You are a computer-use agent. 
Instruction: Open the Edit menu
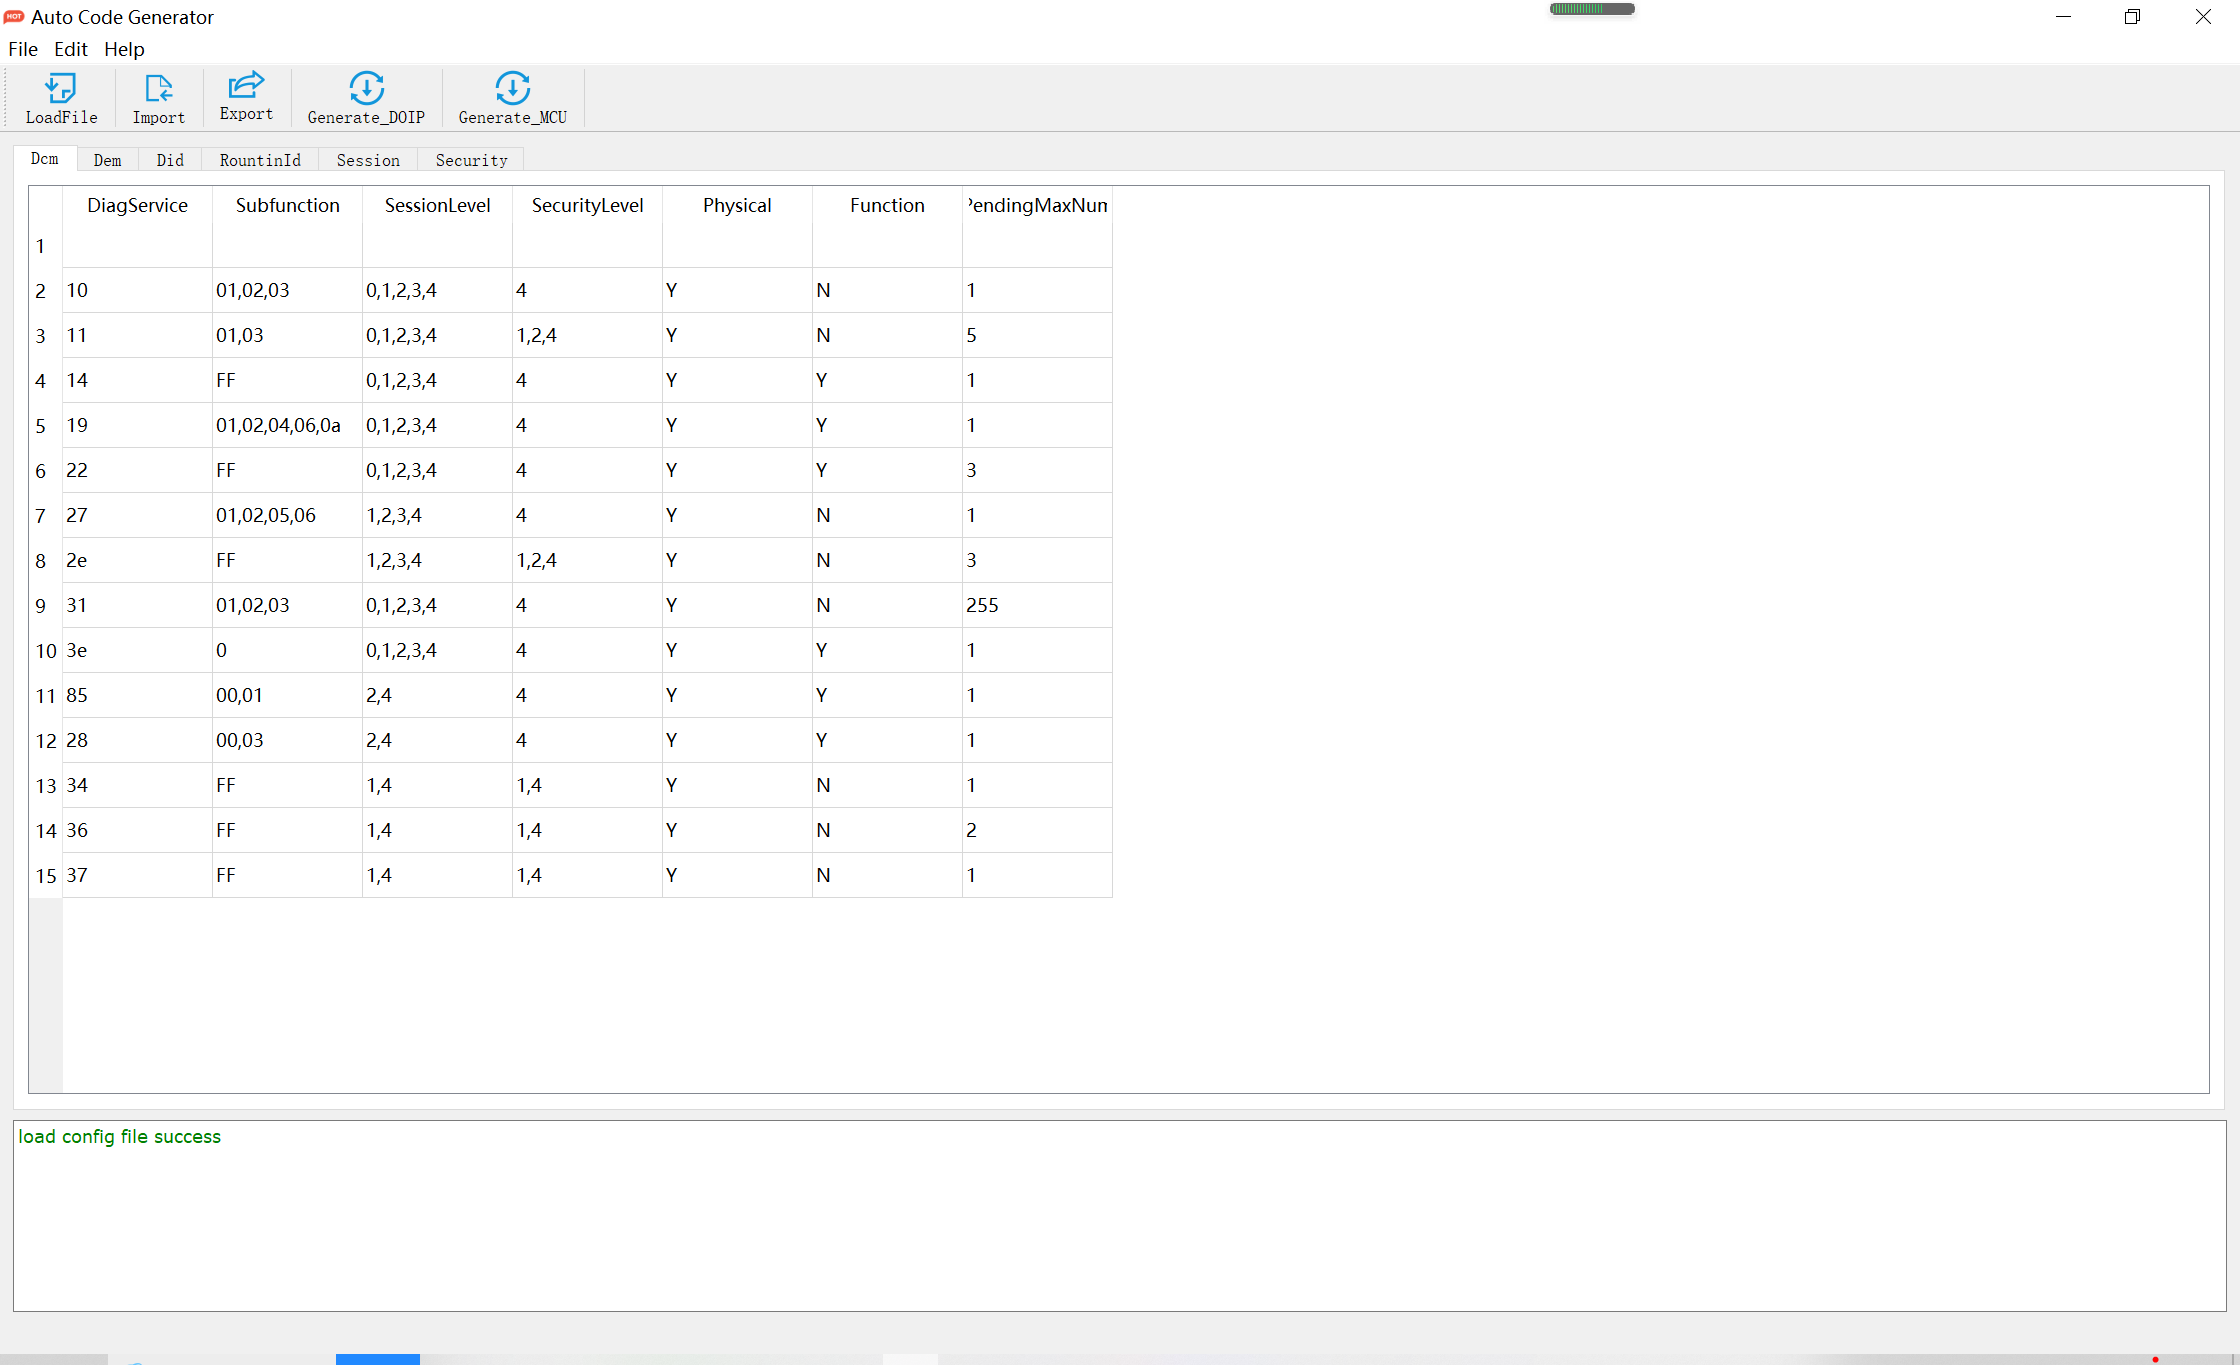coord(71,49)
